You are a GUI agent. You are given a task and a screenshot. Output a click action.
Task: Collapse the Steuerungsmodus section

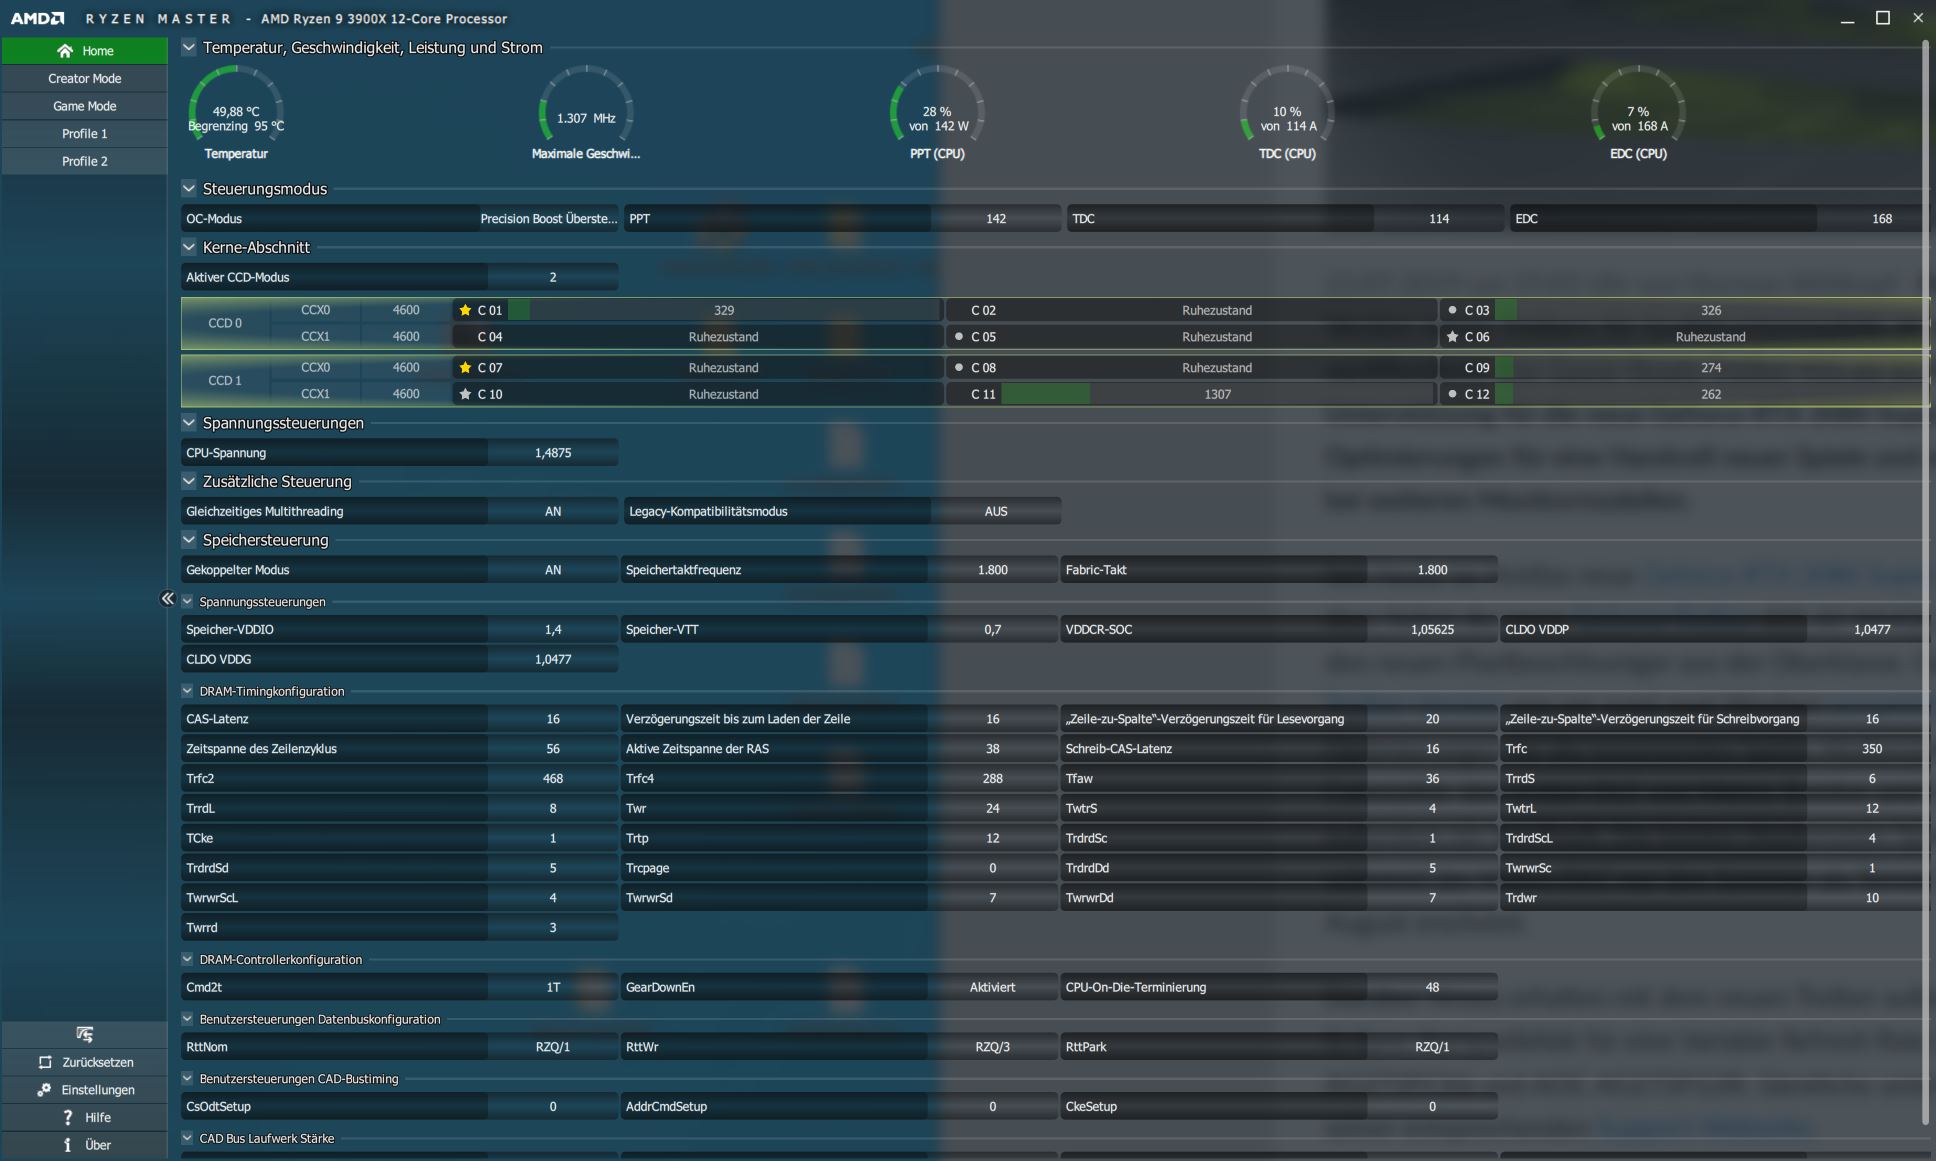tap(189, 188)
